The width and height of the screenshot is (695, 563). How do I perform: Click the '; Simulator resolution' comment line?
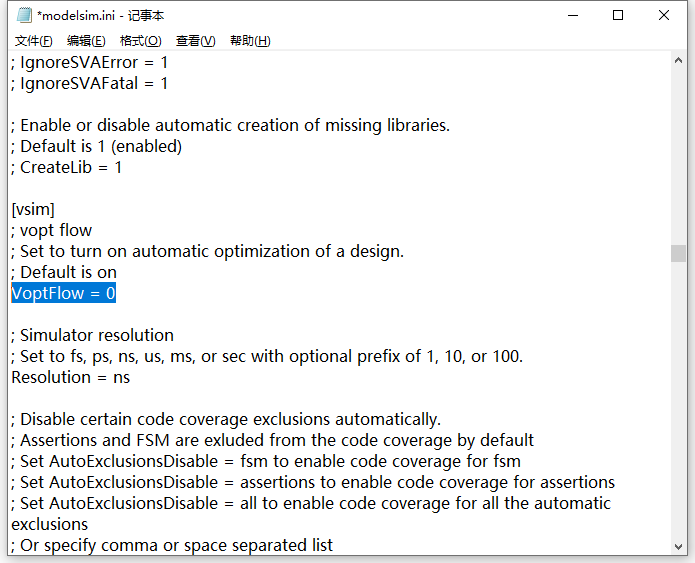92,335
